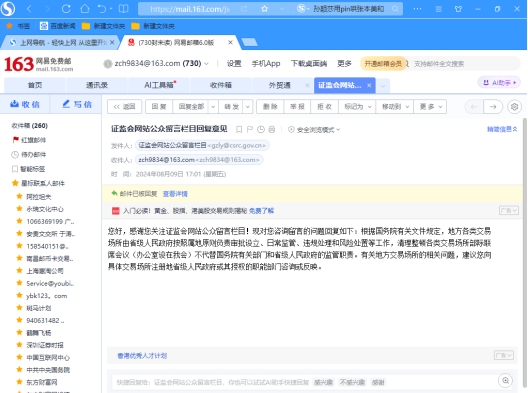Viewport: 528px width, 393px height.
Task: Click the undo closed tab icon
Action: click(x=102, y=9)
